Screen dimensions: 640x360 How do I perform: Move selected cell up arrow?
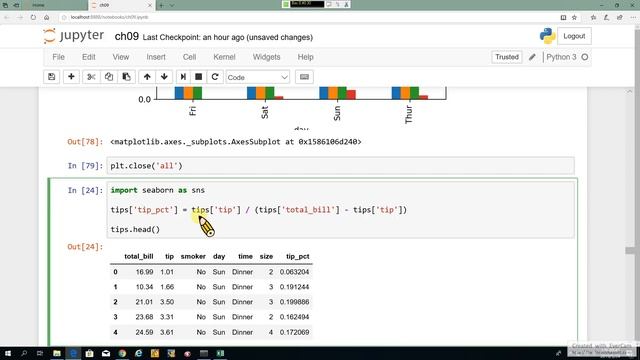click(x=147, y=77)
